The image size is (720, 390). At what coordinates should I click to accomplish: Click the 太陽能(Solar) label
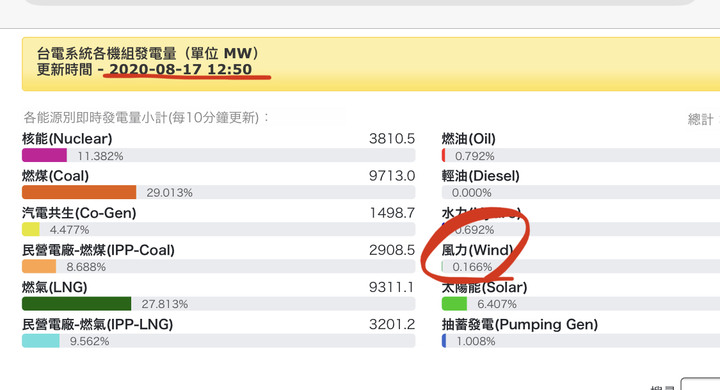(484, 288)
